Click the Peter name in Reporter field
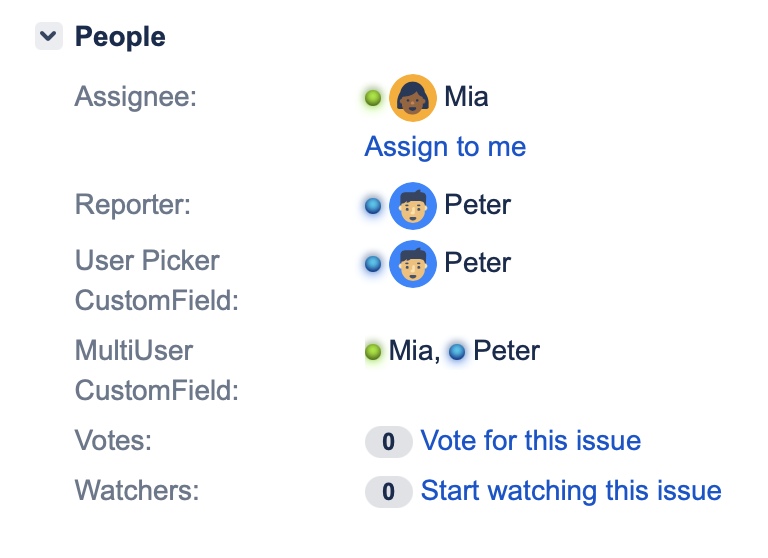768x558 pixels. 477,205
